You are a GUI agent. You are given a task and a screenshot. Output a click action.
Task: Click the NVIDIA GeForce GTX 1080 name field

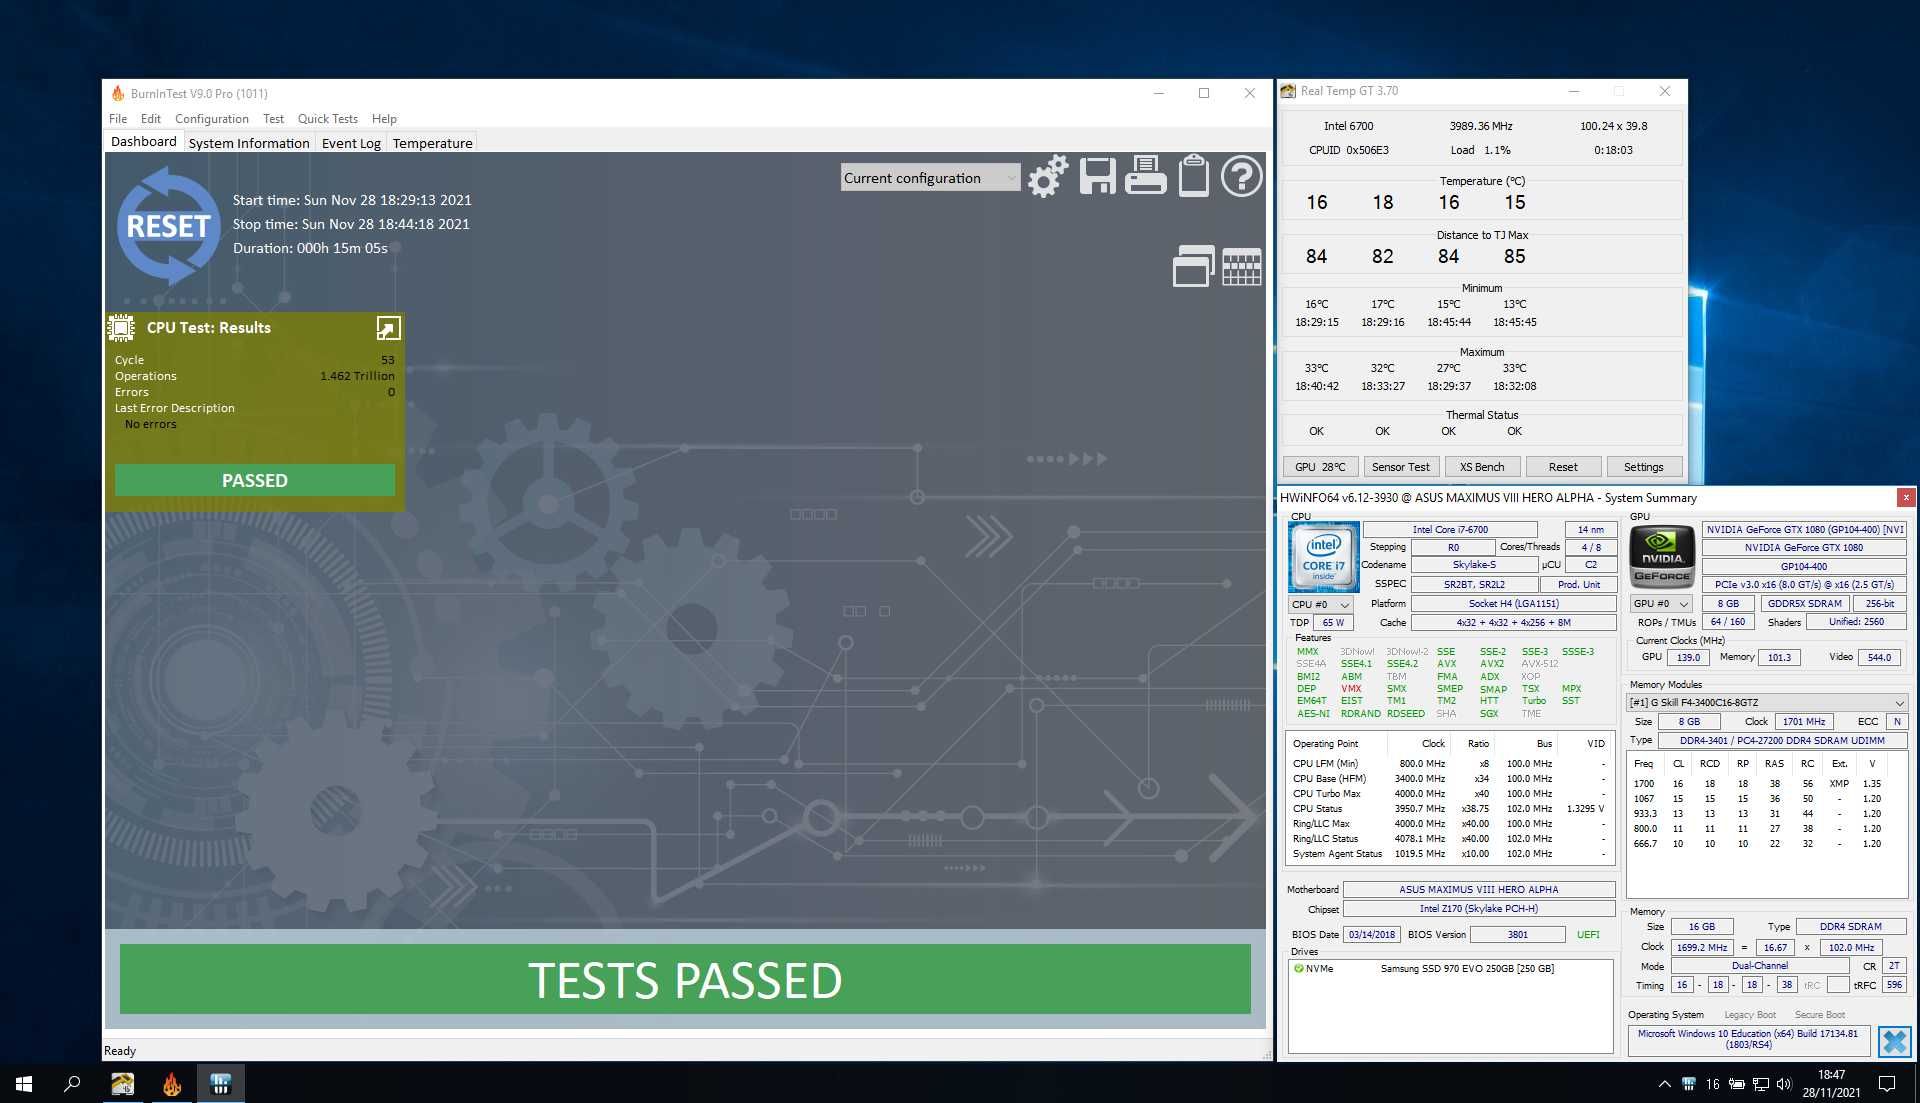click(1804, 547)
